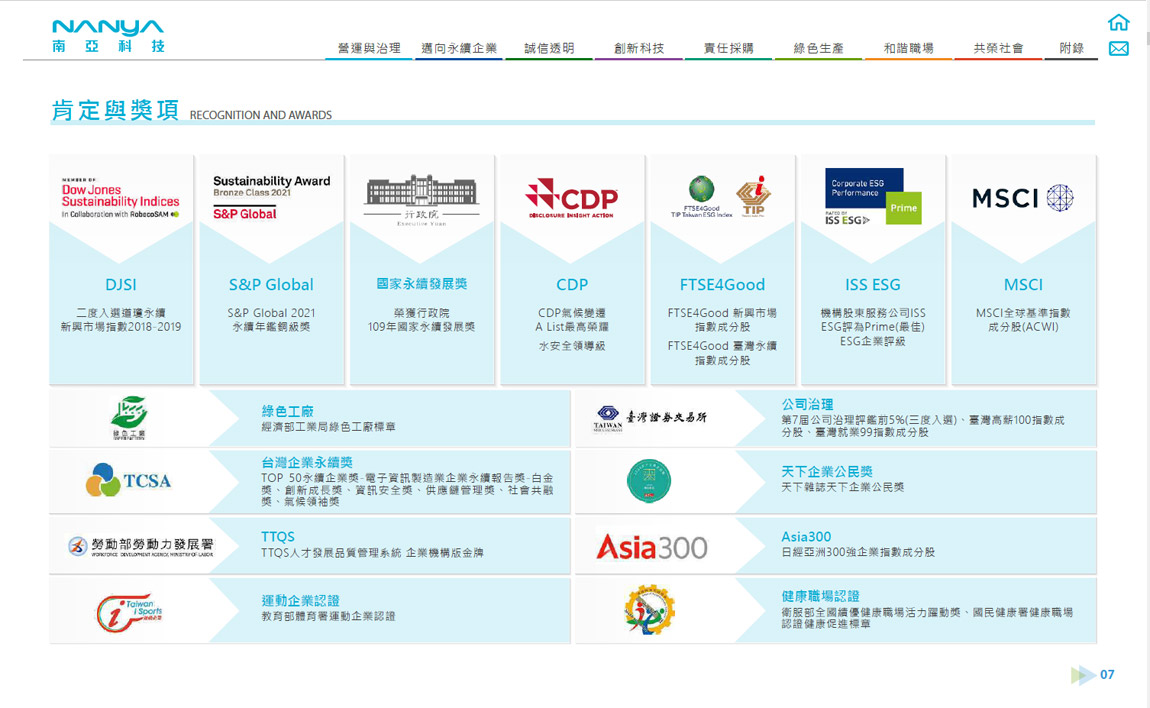The height and width of the screenshot is (708, 1150).
Task: Open the 邁向永續企業 tab
Action: pyautogui.click(x=459, y=48)
